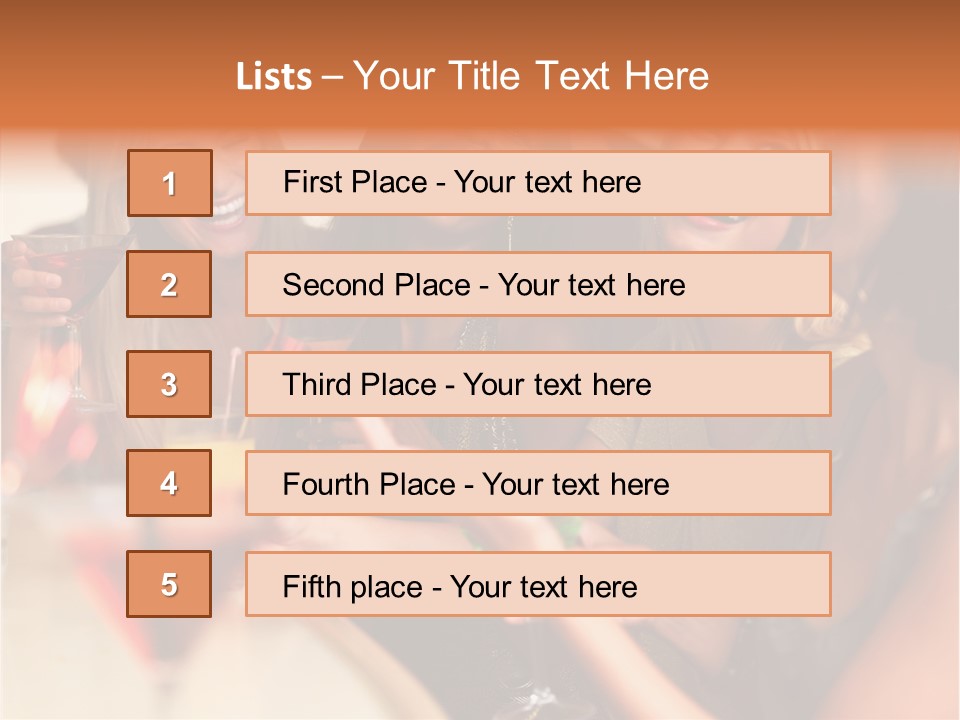Viewport: 960px width, 720px height.
Task: Select the 'Third Place - Your text here' bar
Action: coord(538,384)
